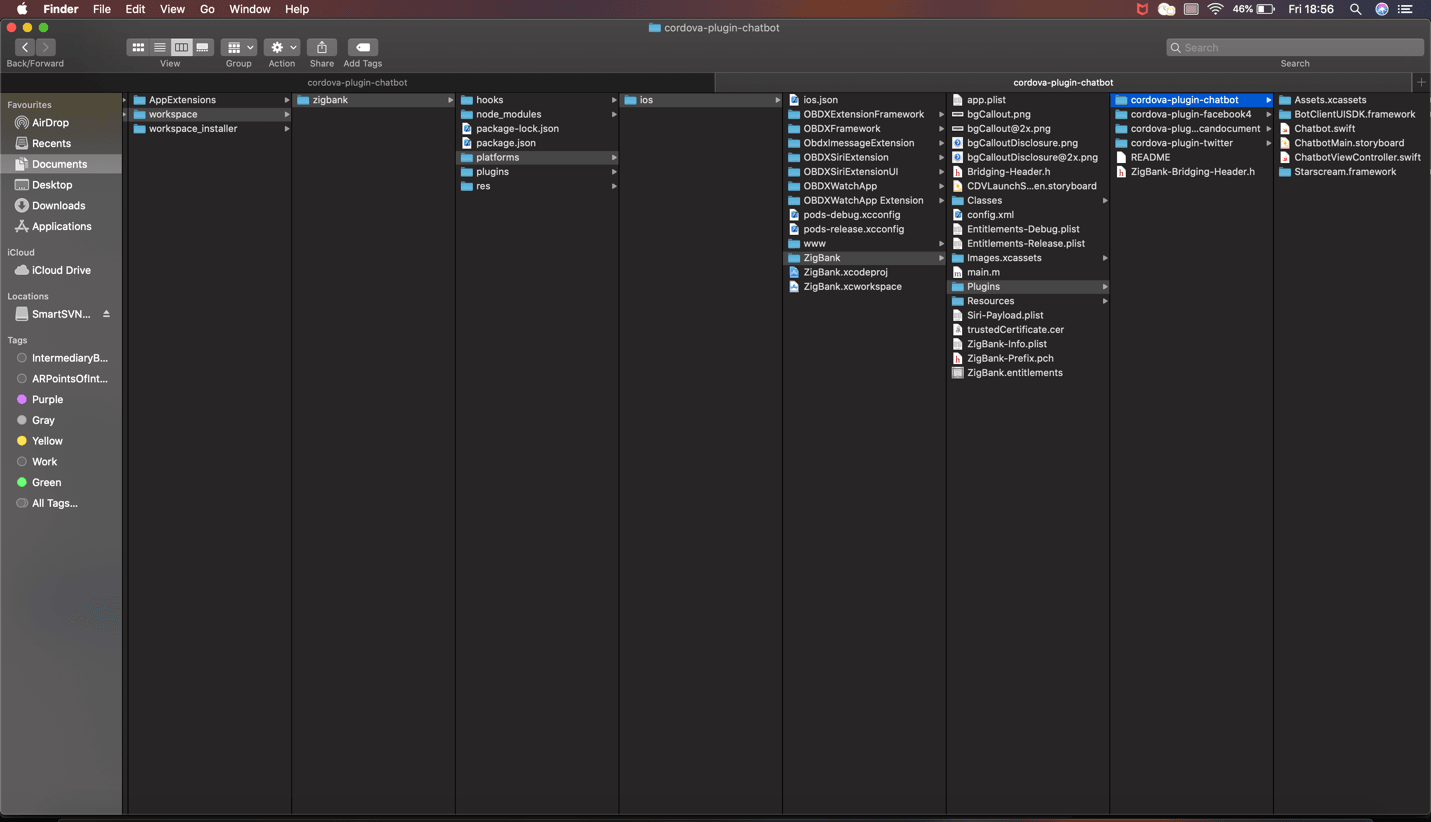Select the Chatbot.swift file
The image size is (1431, 822).
click(1324, 129)
